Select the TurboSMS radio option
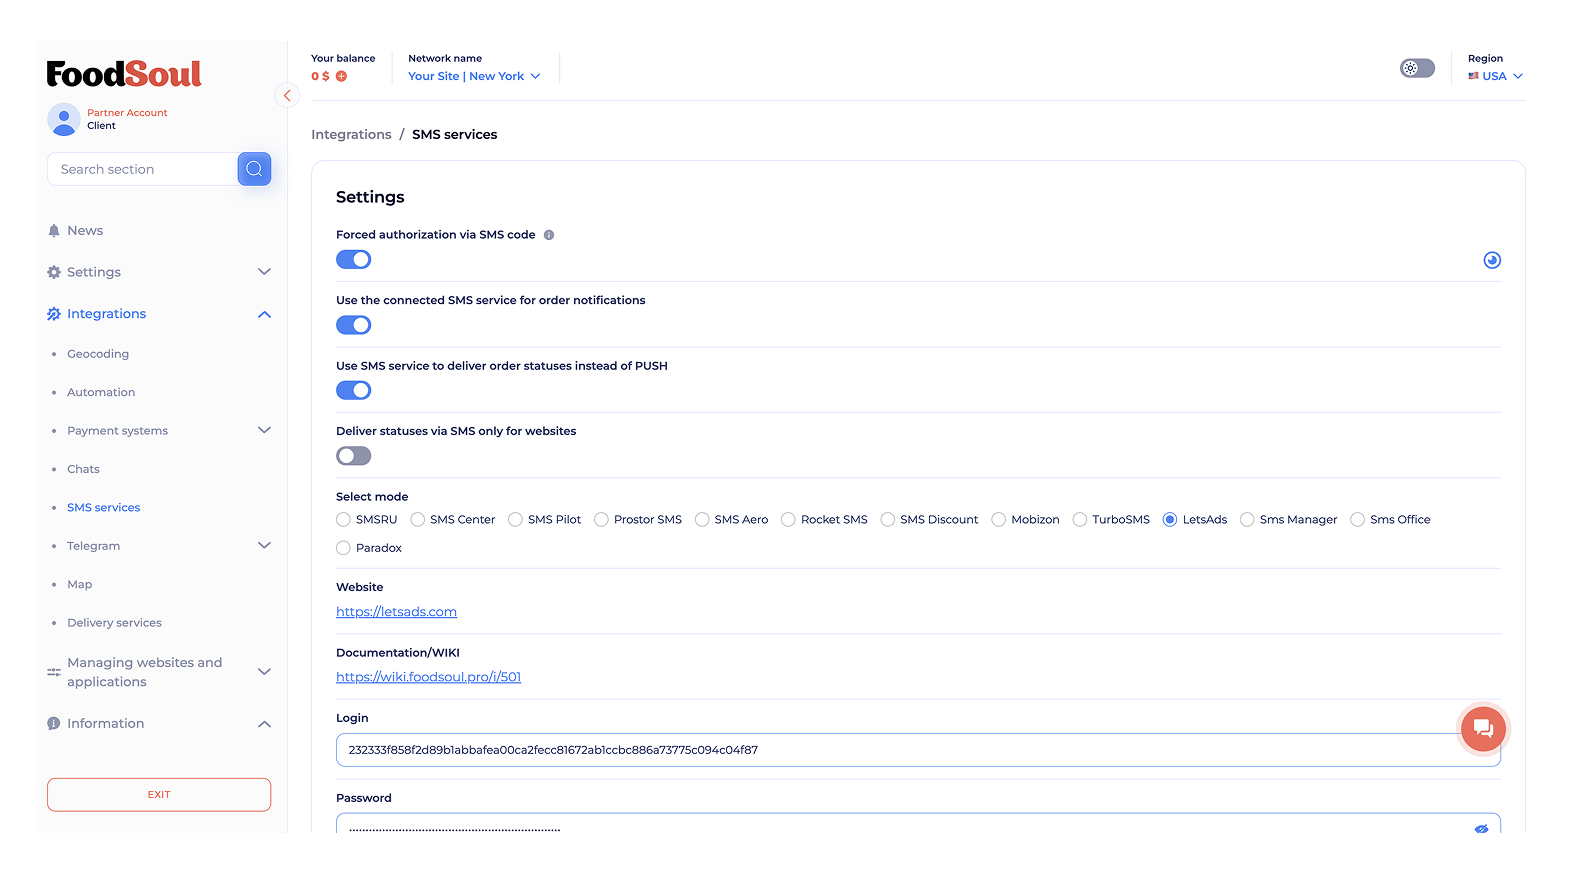This screenshot has height=875, width=1582. point(1080,520)
